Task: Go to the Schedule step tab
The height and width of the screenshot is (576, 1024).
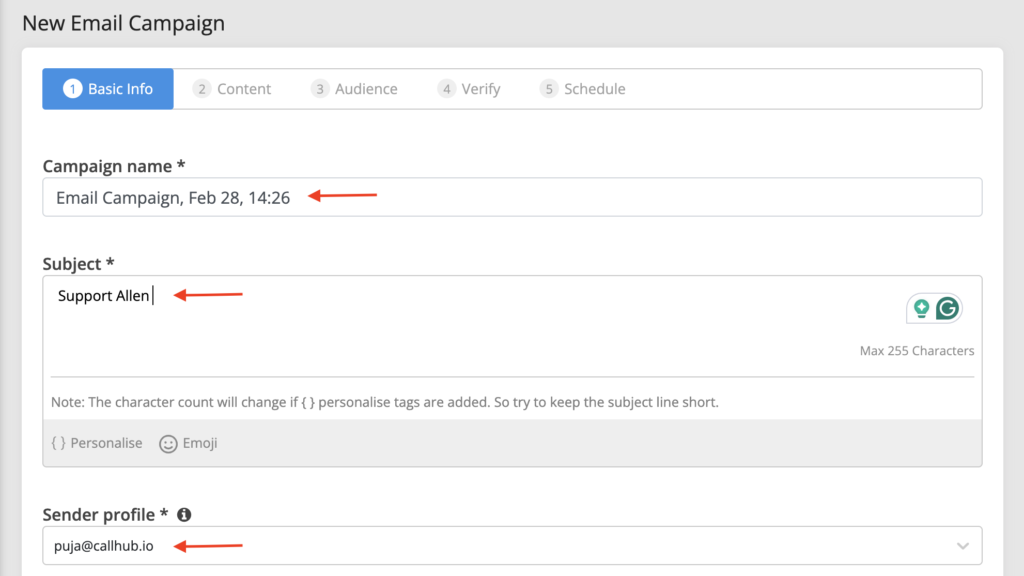Action: tap(583, 89)
